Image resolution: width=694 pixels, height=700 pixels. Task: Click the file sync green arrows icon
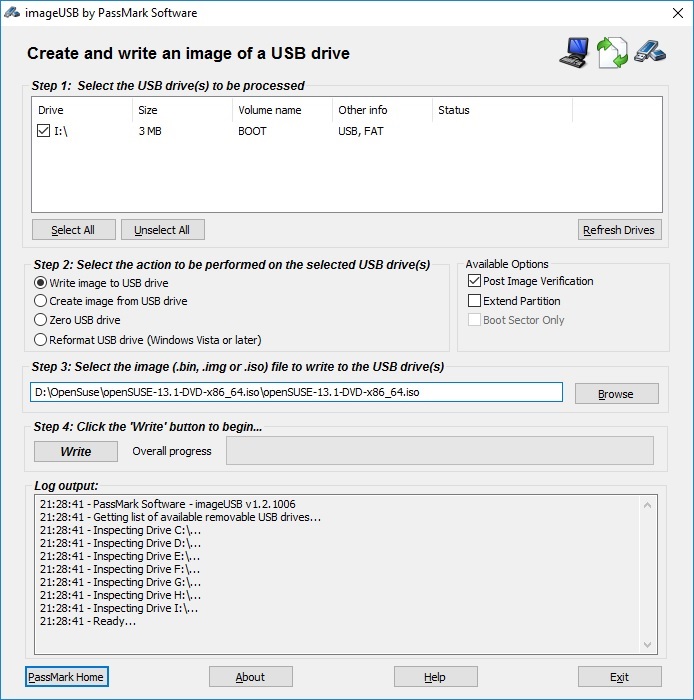tap(611, 53)
